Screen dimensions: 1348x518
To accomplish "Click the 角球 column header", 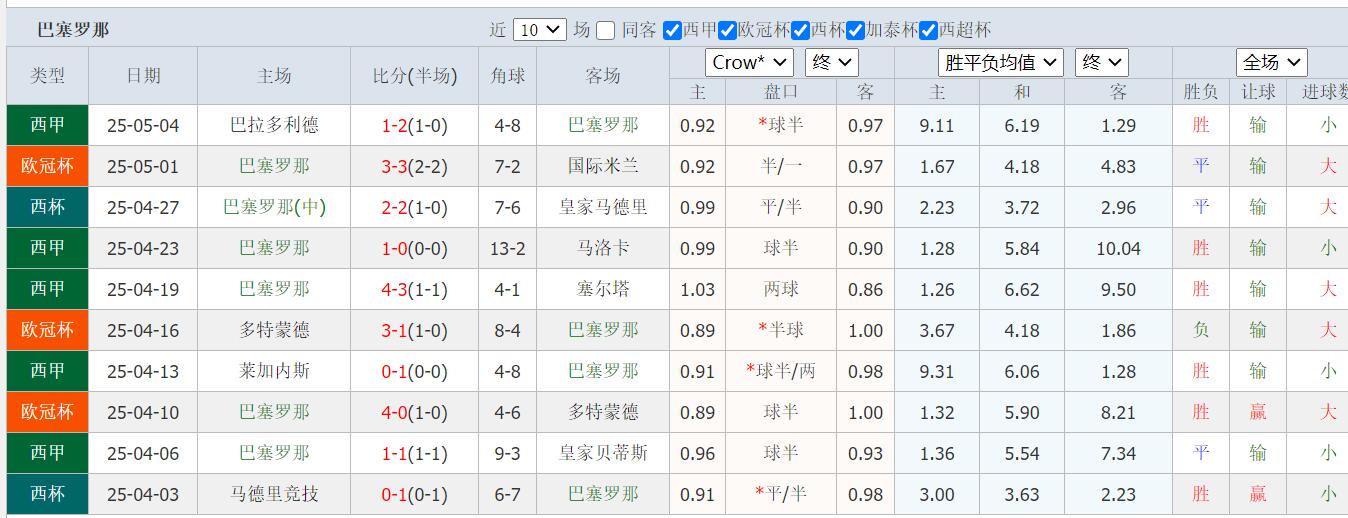I will pyautogui.click(x=507, y=76).
